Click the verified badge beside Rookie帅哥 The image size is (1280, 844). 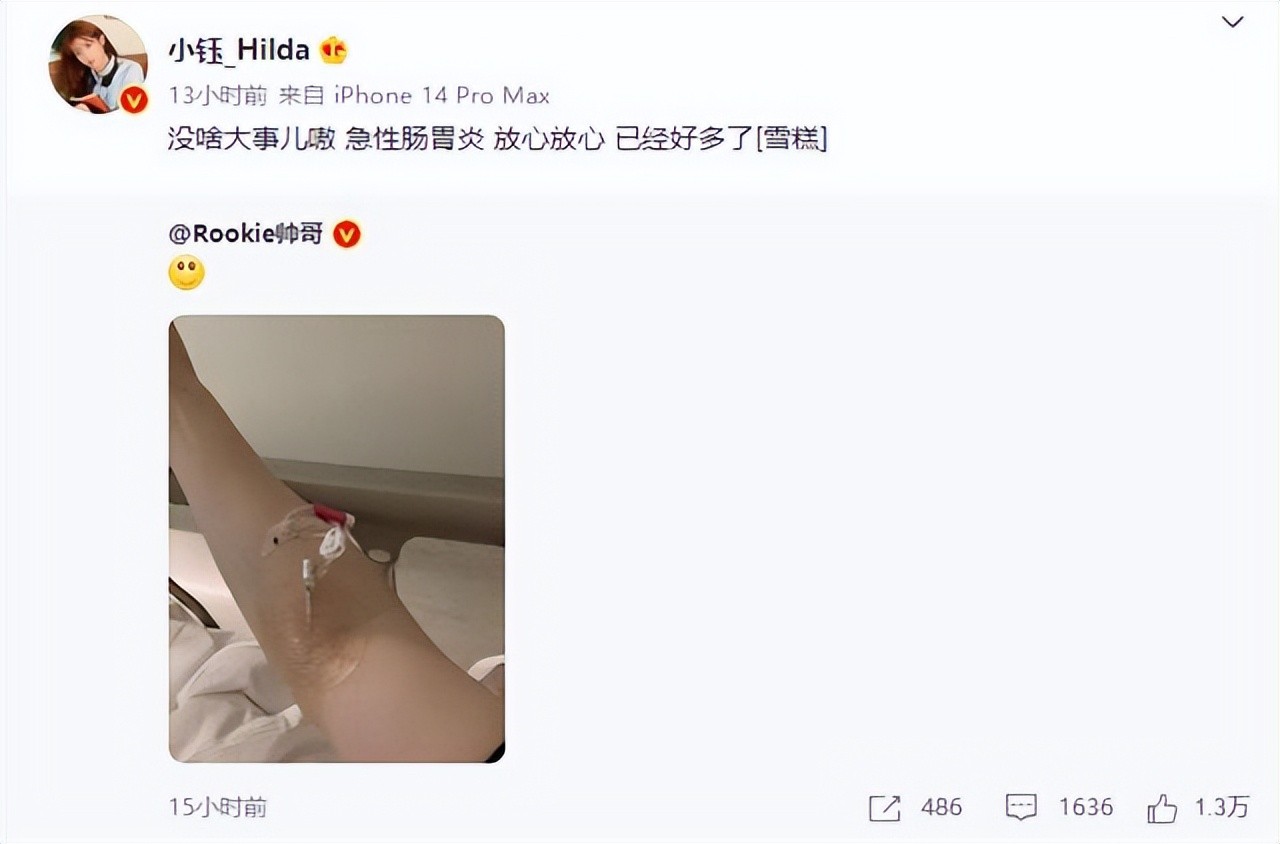click(x=347, y=234)
